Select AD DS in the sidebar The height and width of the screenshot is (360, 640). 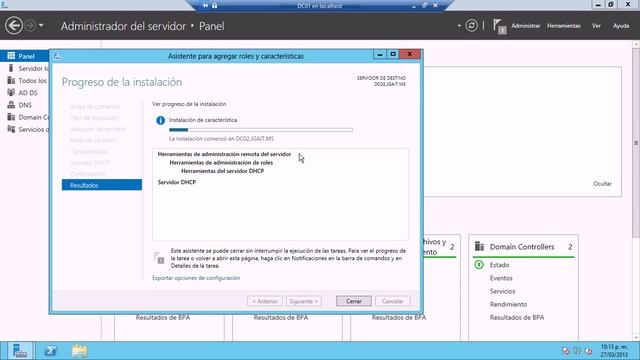[25, 93]
